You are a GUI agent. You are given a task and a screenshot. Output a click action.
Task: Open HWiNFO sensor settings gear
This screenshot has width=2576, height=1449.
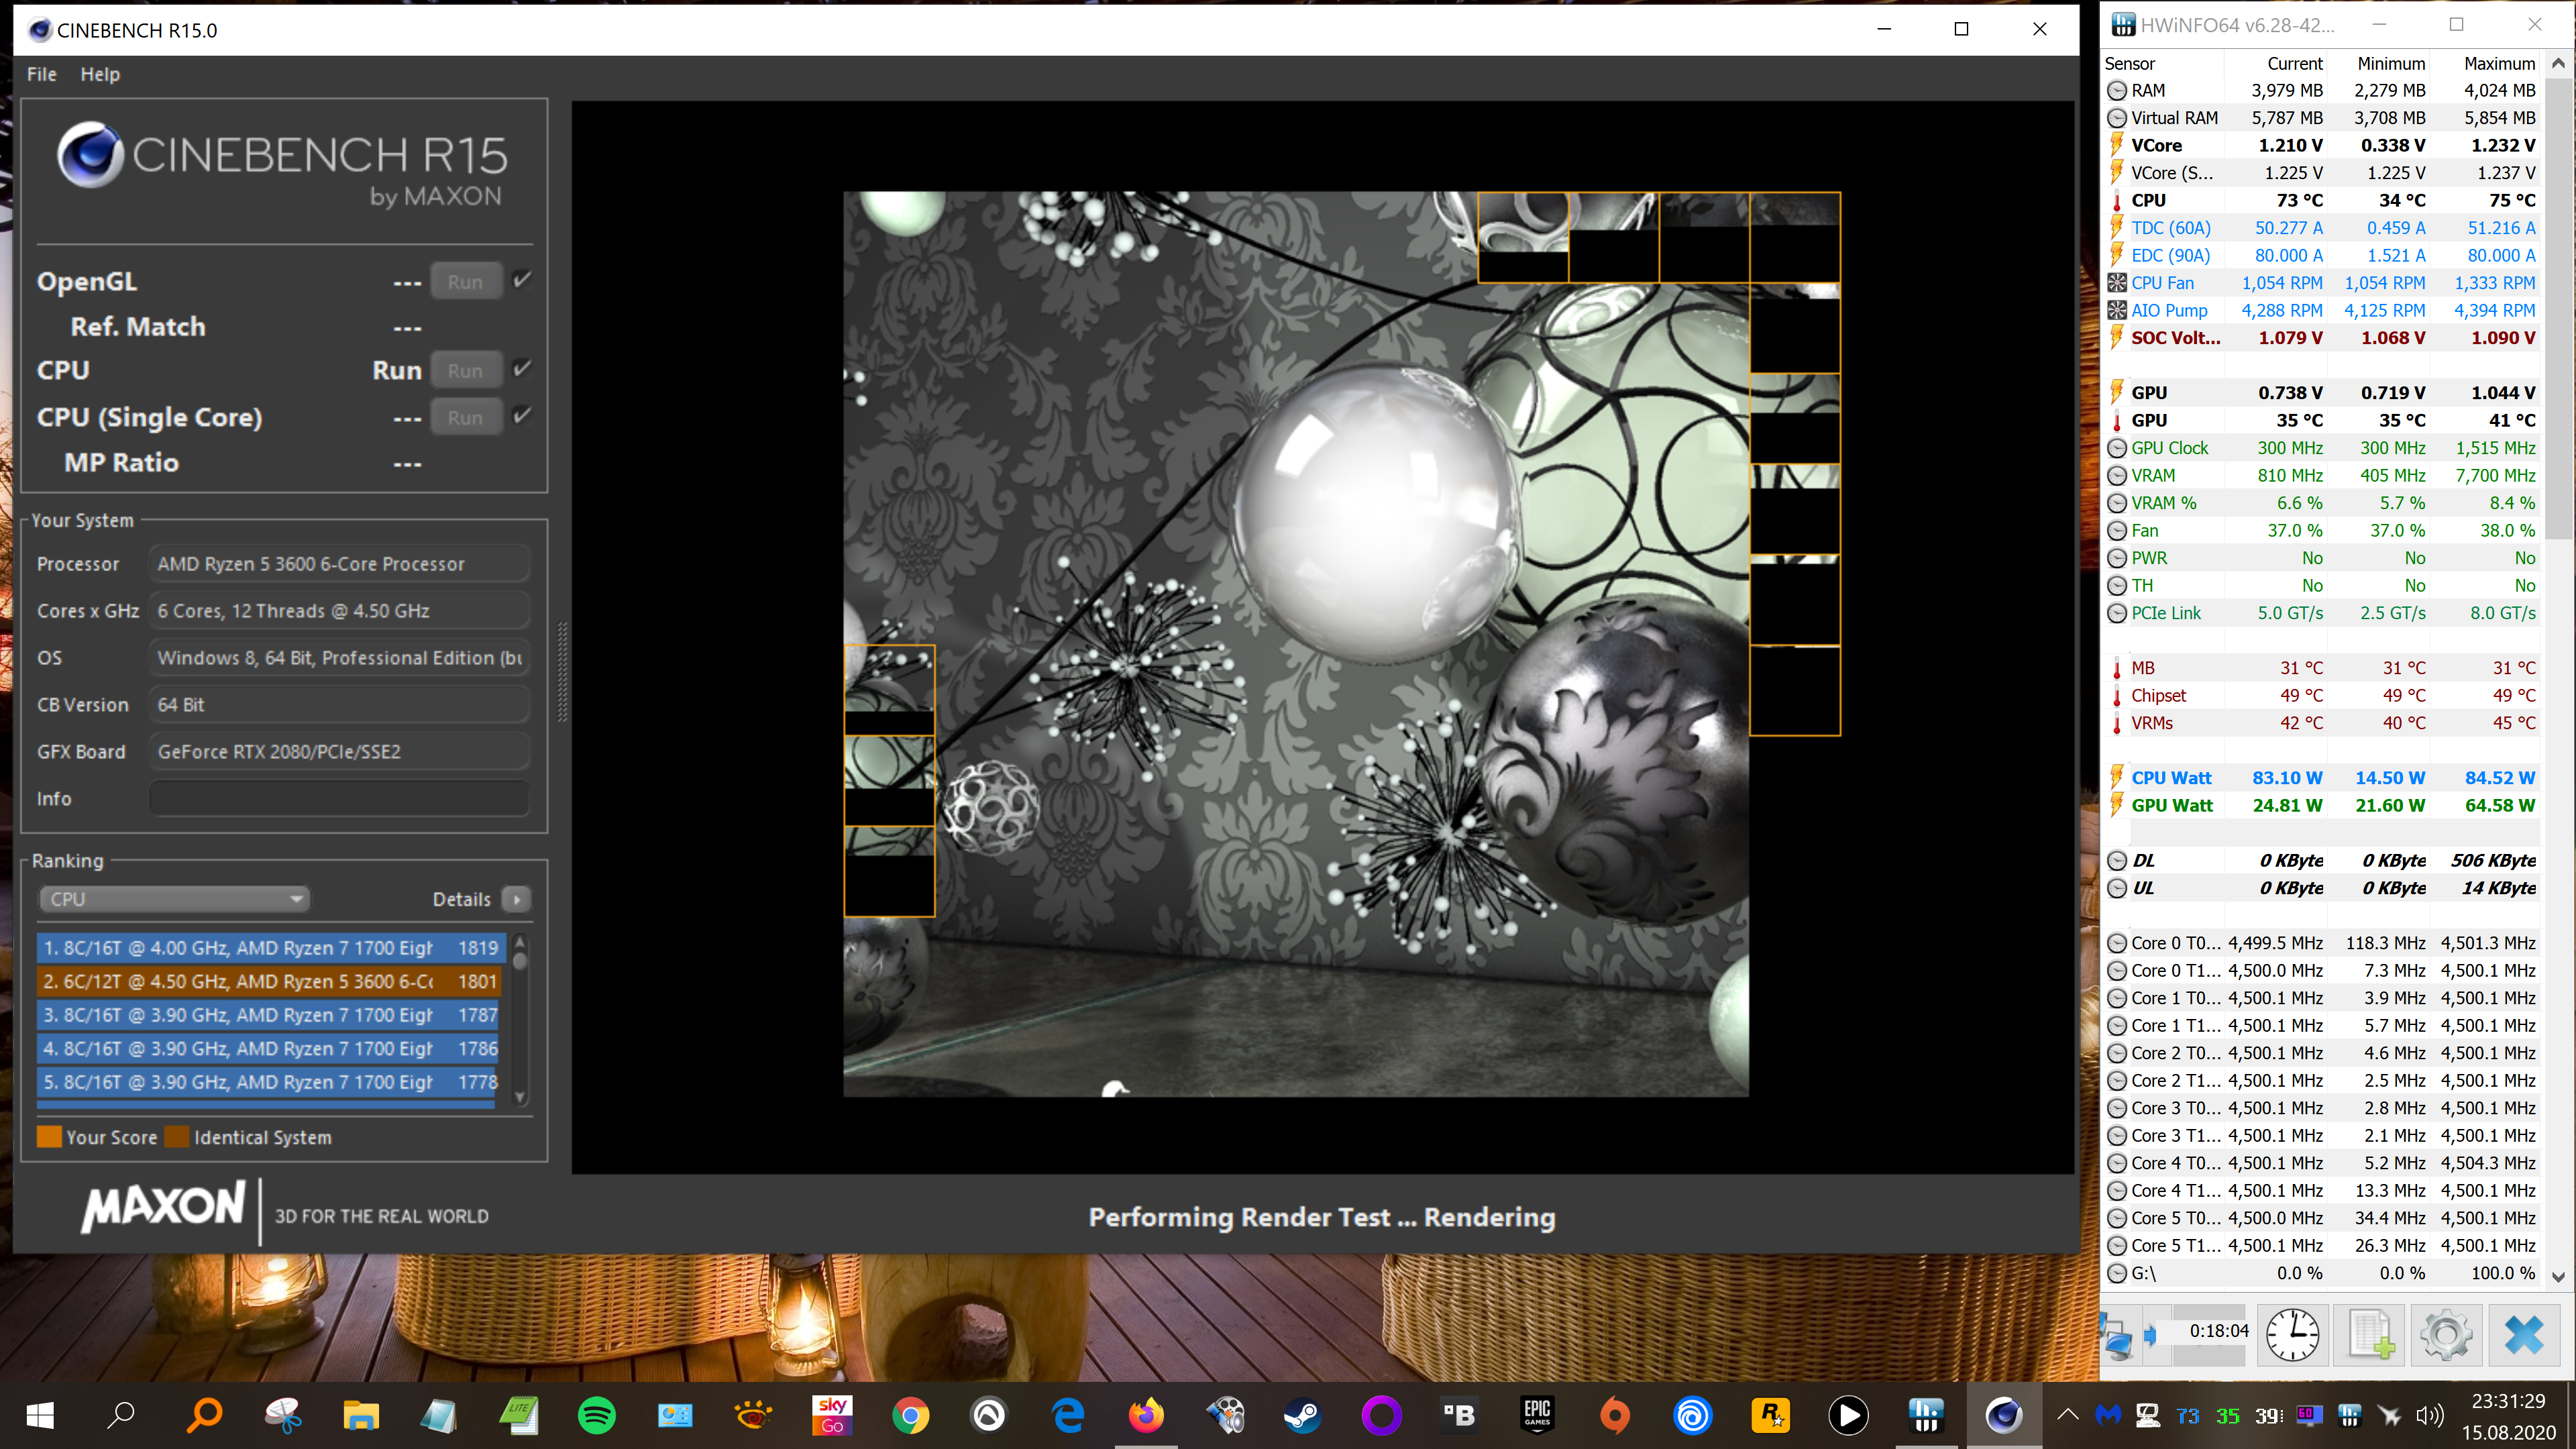[x=2446, y=1334]
